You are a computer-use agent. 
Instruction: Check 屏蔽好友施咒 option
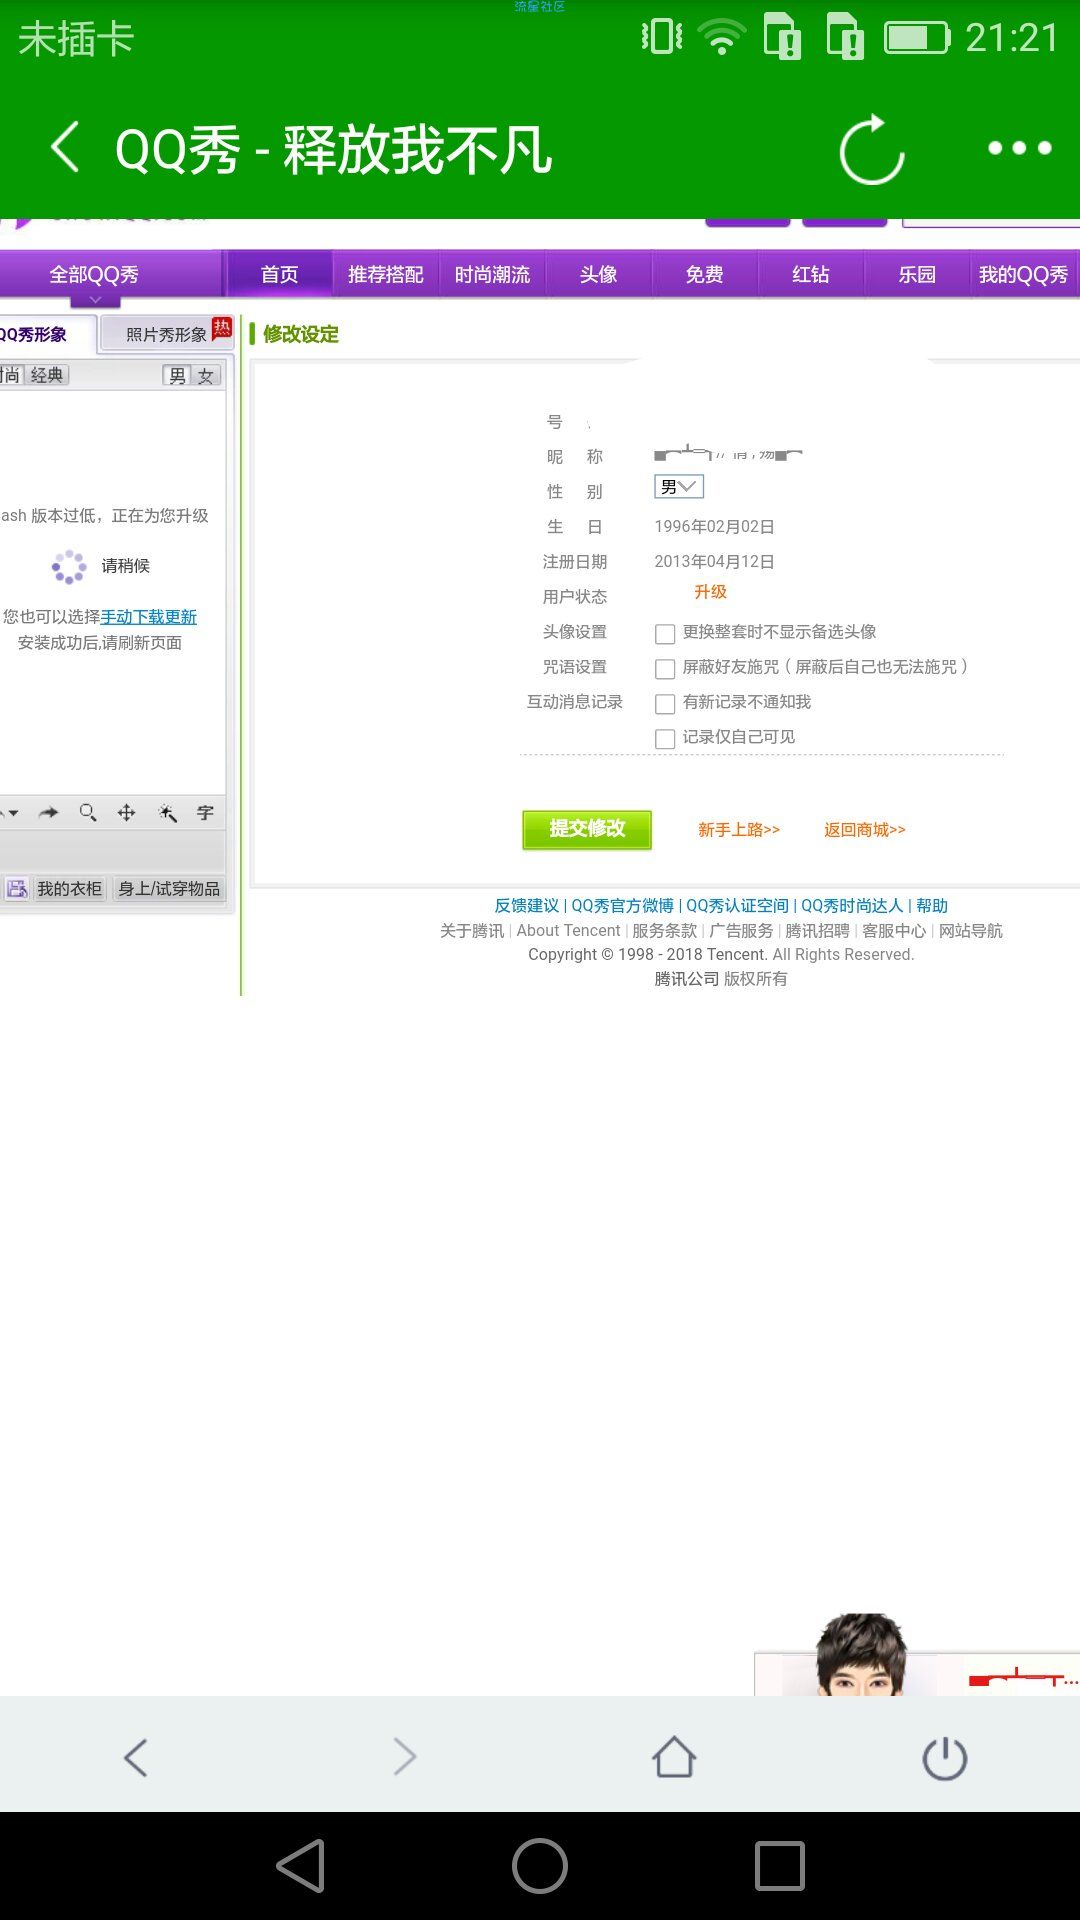(665, 669)
